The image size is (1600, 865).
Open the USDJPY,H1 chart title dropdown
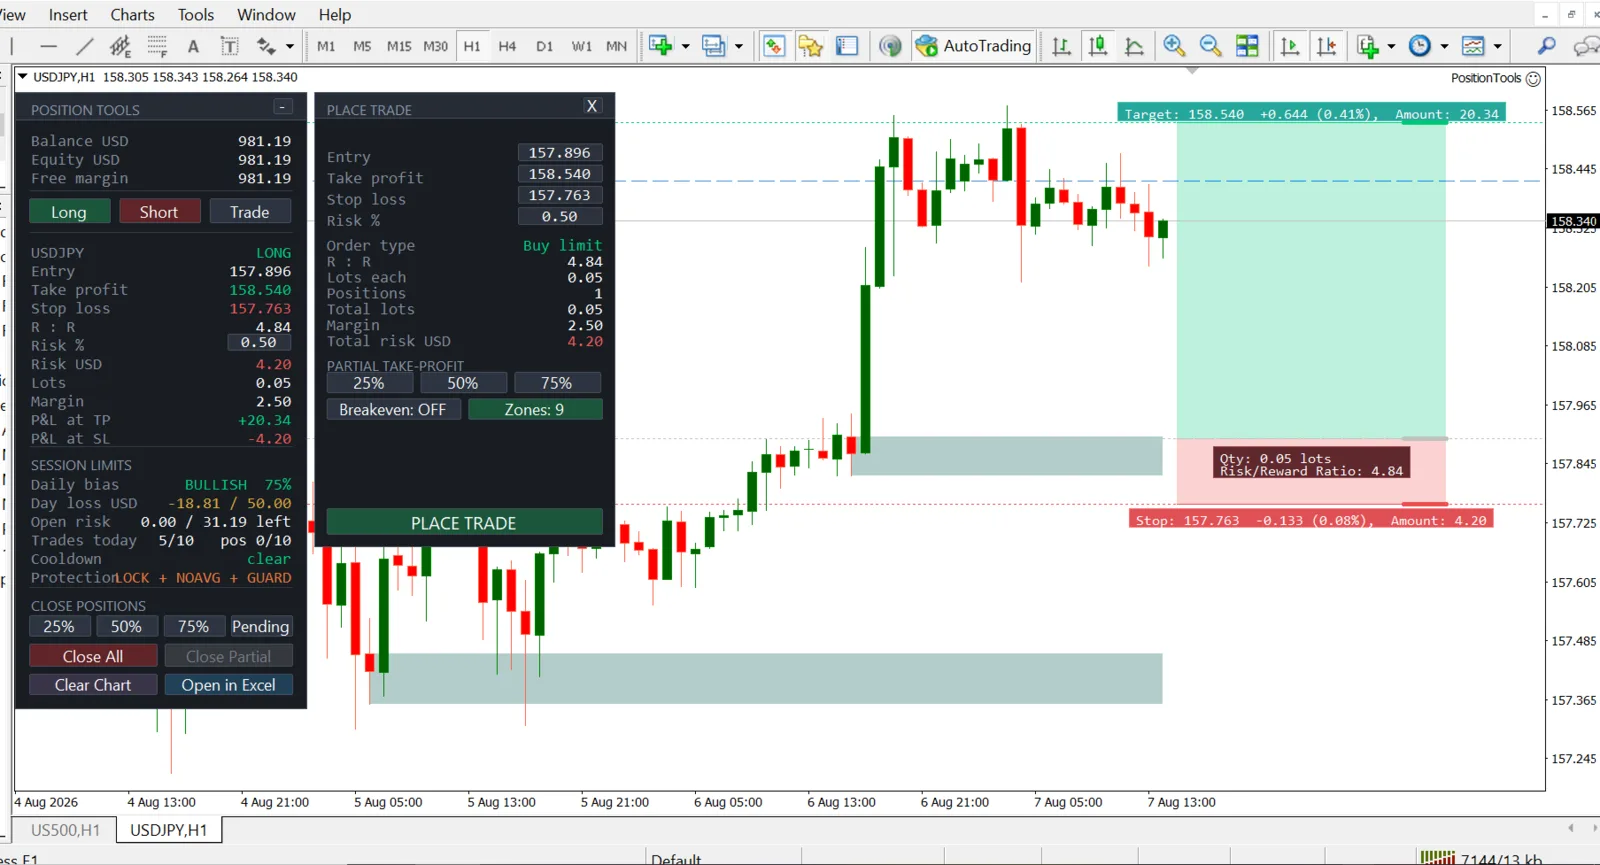[x=23, y=76]
